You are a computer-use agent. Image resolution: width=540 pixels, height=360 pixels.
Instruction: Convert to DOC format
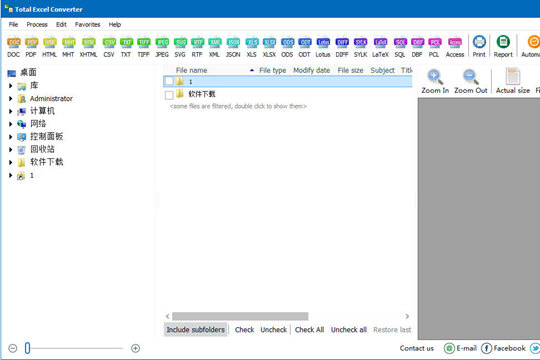click(x=13, y=47)
